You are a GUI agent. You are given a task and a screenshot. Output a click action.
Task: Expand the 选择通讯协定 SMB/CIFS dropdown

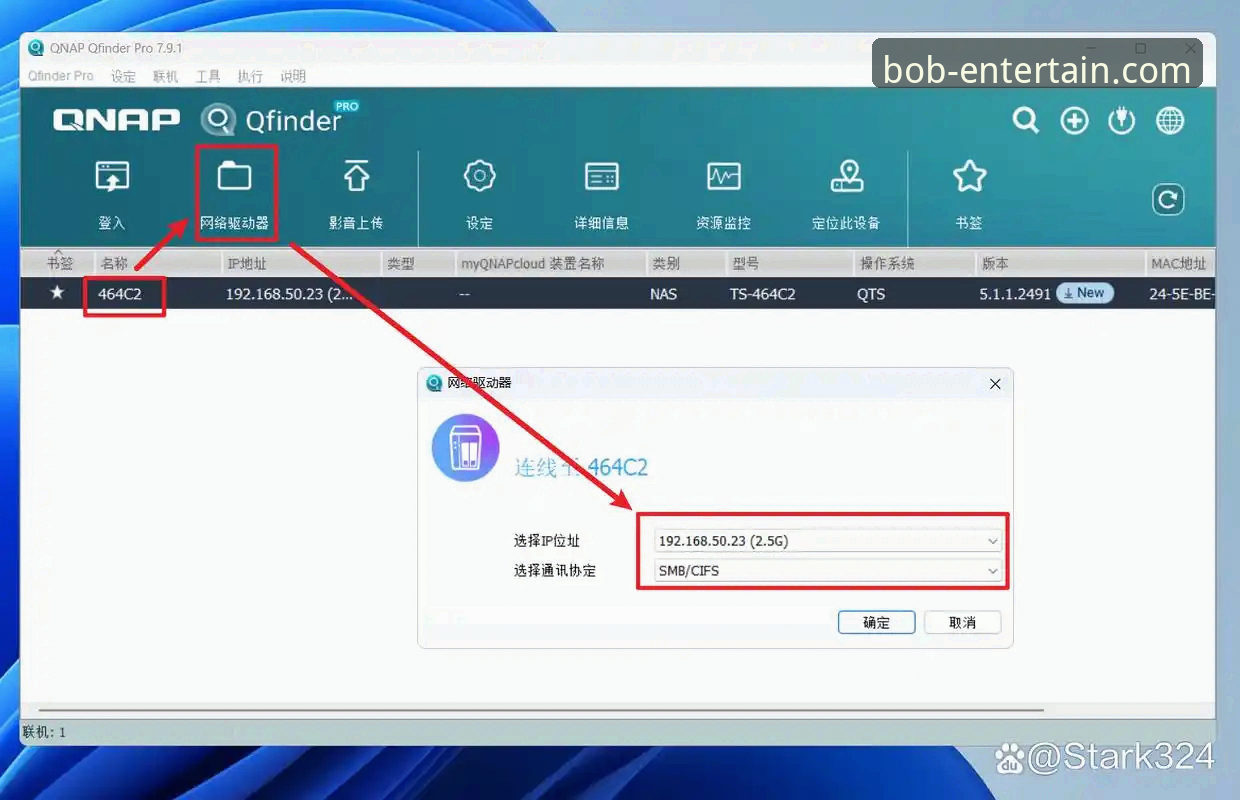[x=827, y=571]
